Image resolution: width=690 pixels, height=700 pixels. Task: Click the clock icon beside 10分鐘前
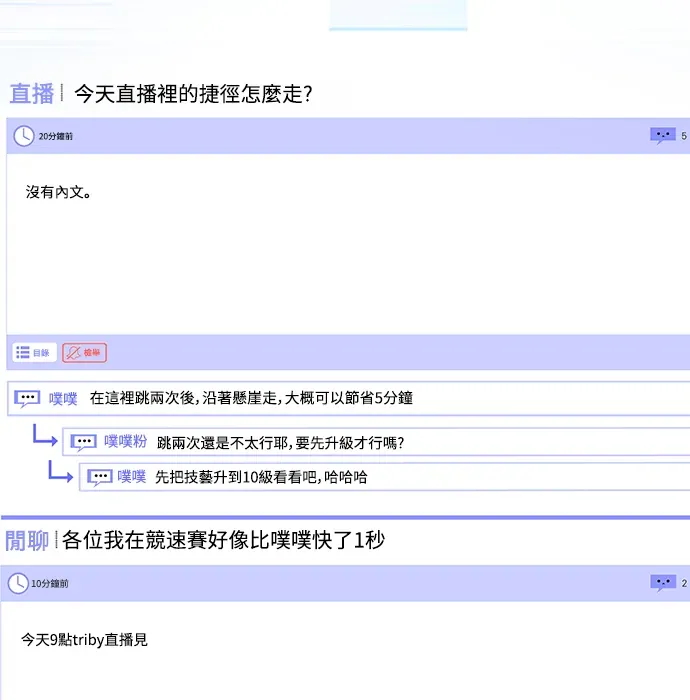tap(17, 583)
